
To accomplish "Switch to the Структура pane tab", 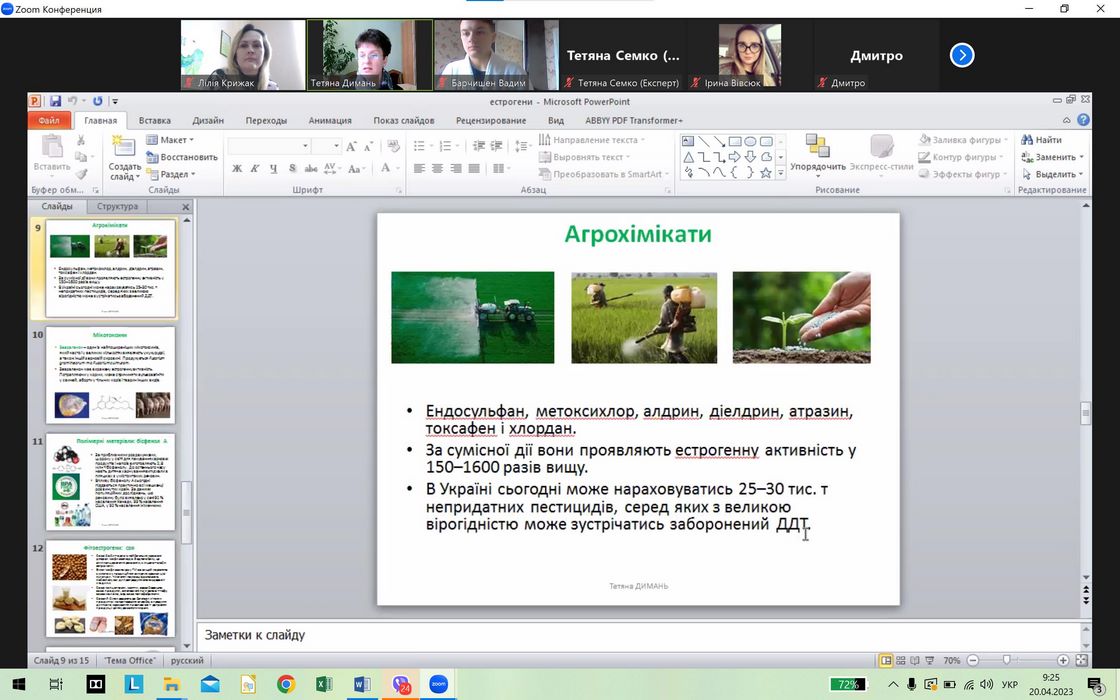I will 118,207.
